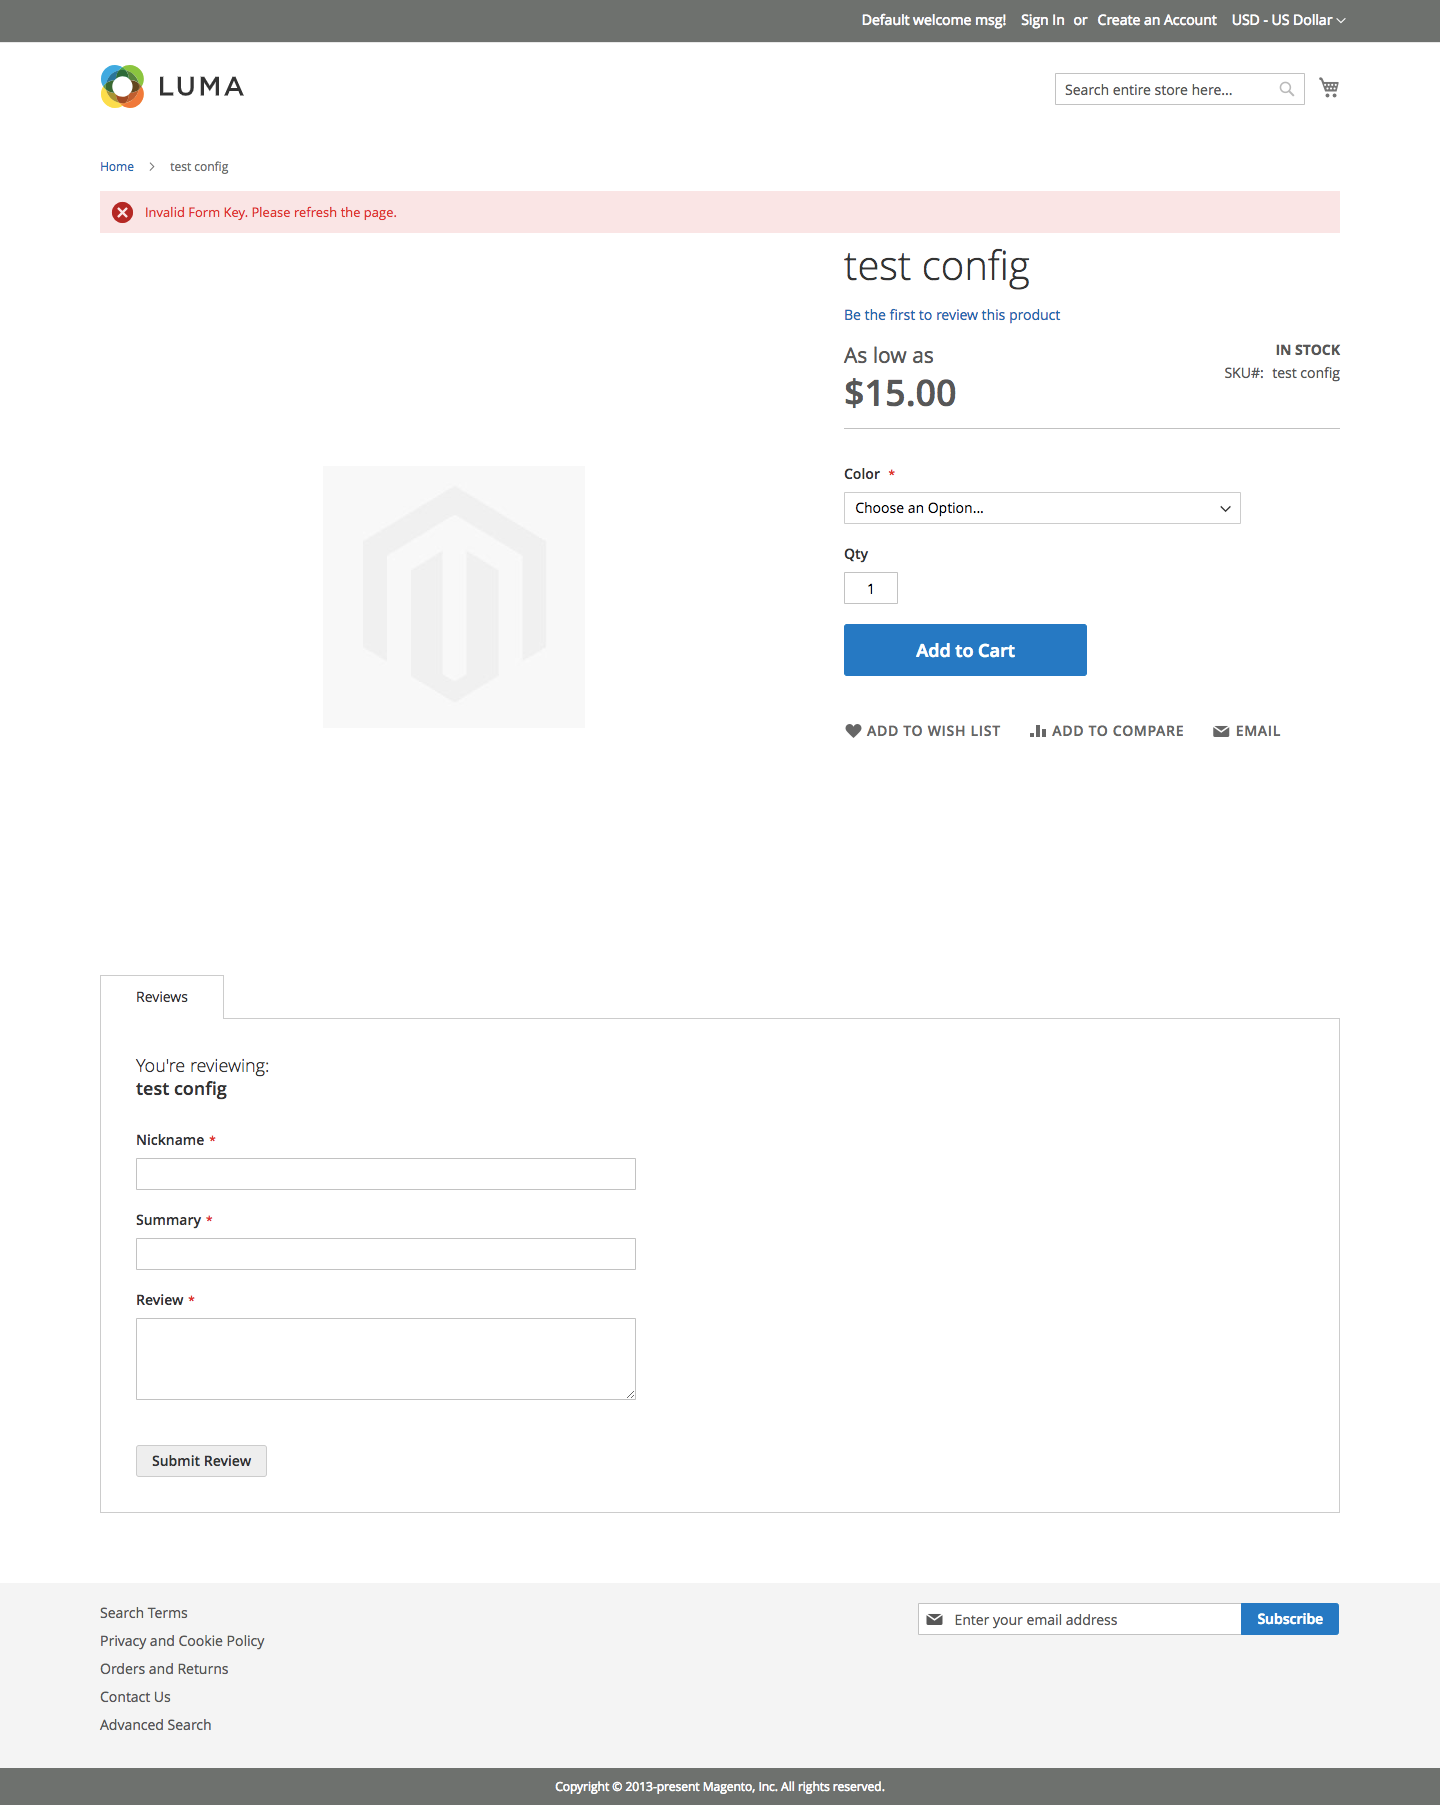Click the Add to Wish List heart icon
Viewport: 1440px width, 1805px height.
pos(853,730)
